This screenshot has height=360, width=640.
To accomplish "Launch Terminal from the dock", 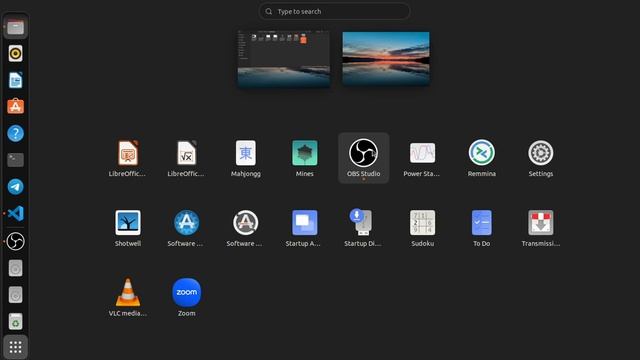I will 16,160.
